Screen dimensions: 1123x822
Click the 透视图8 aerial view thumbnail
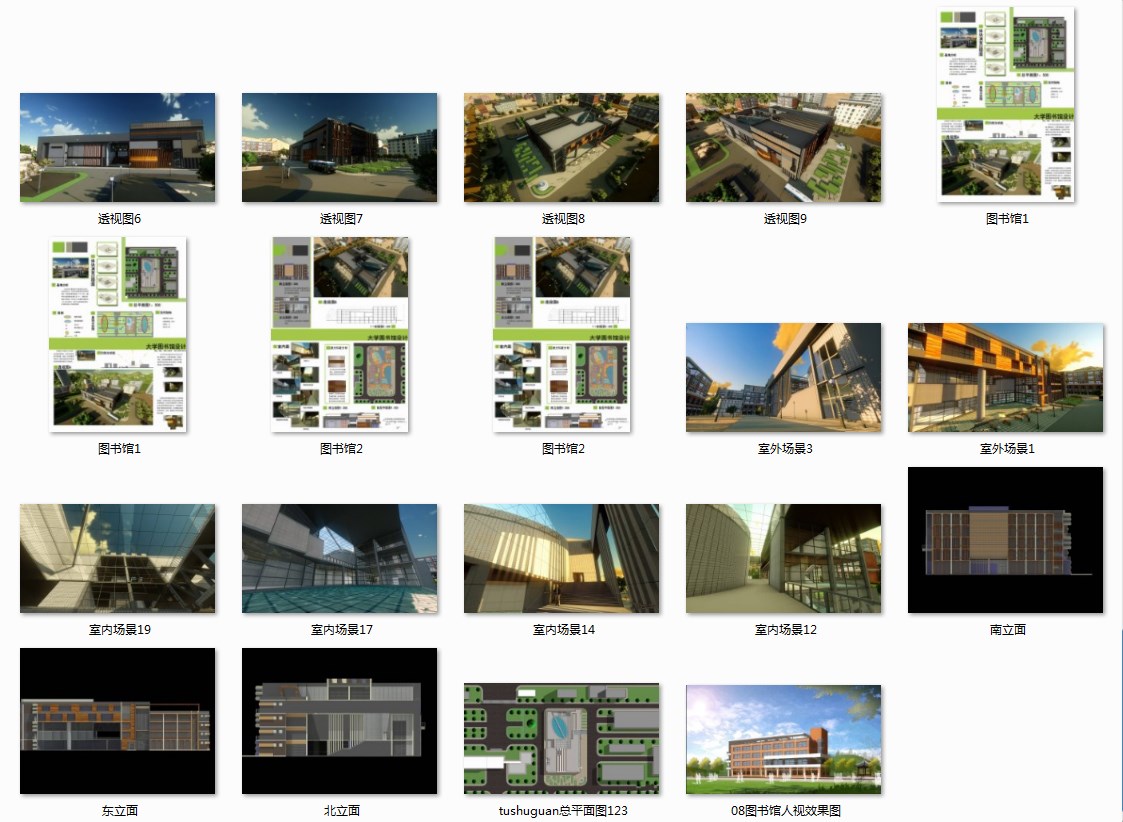tap(561, 147)
